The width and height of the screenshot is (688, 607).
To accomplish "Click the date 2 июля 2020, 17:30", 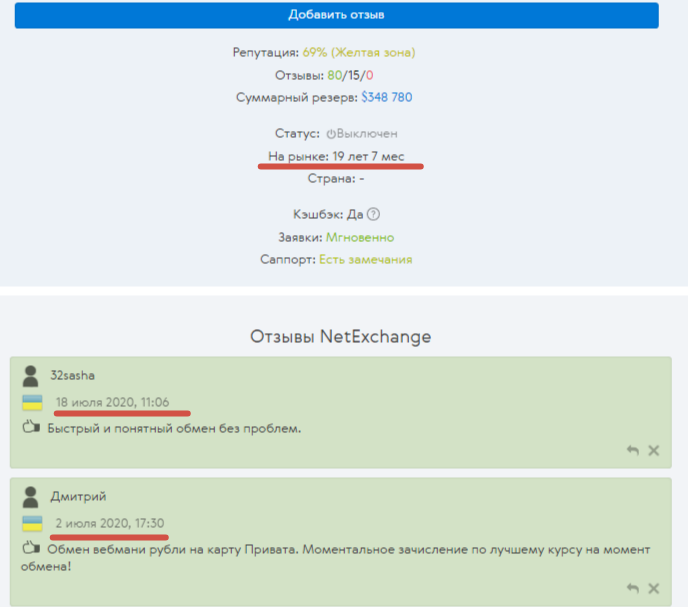I will 110,523.
